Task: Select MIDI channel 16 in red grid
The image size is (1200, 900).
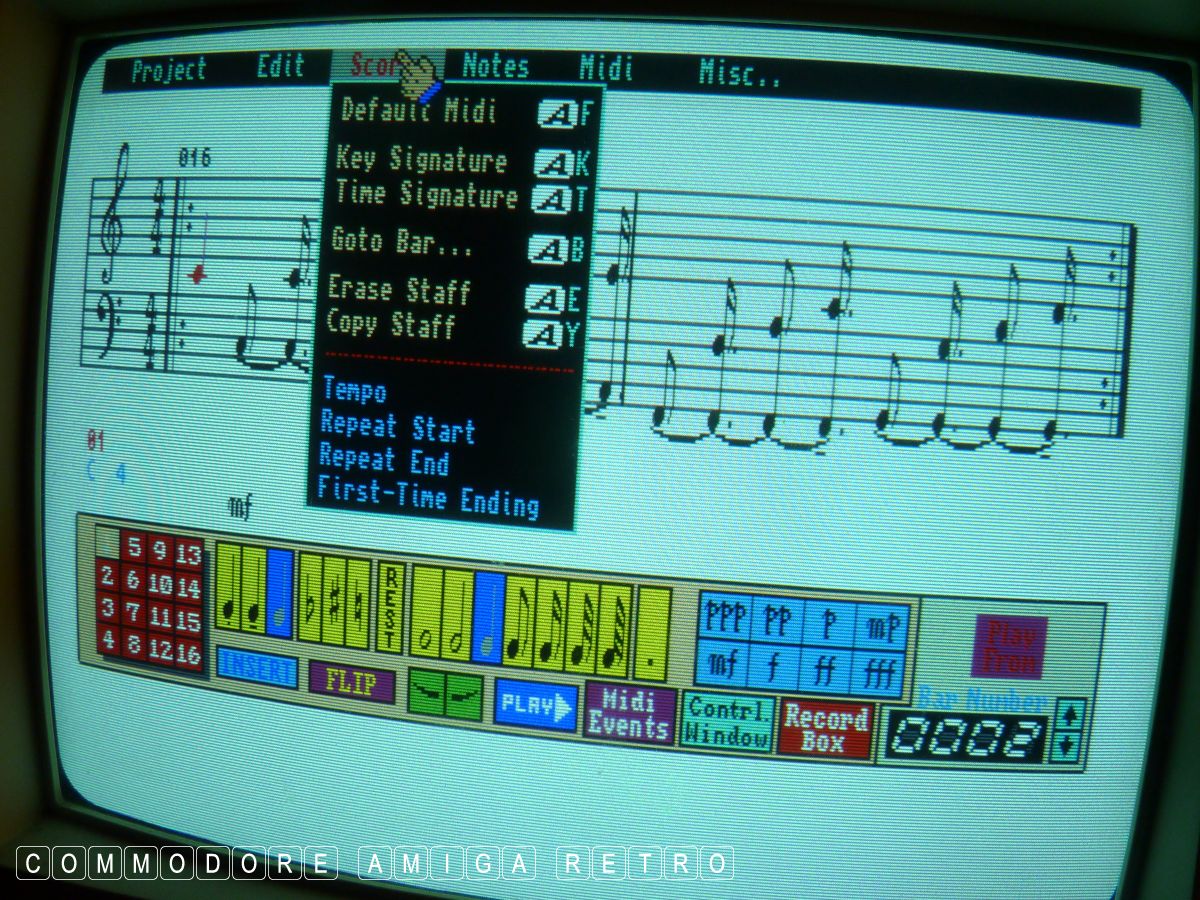Action: pos(188,654)
